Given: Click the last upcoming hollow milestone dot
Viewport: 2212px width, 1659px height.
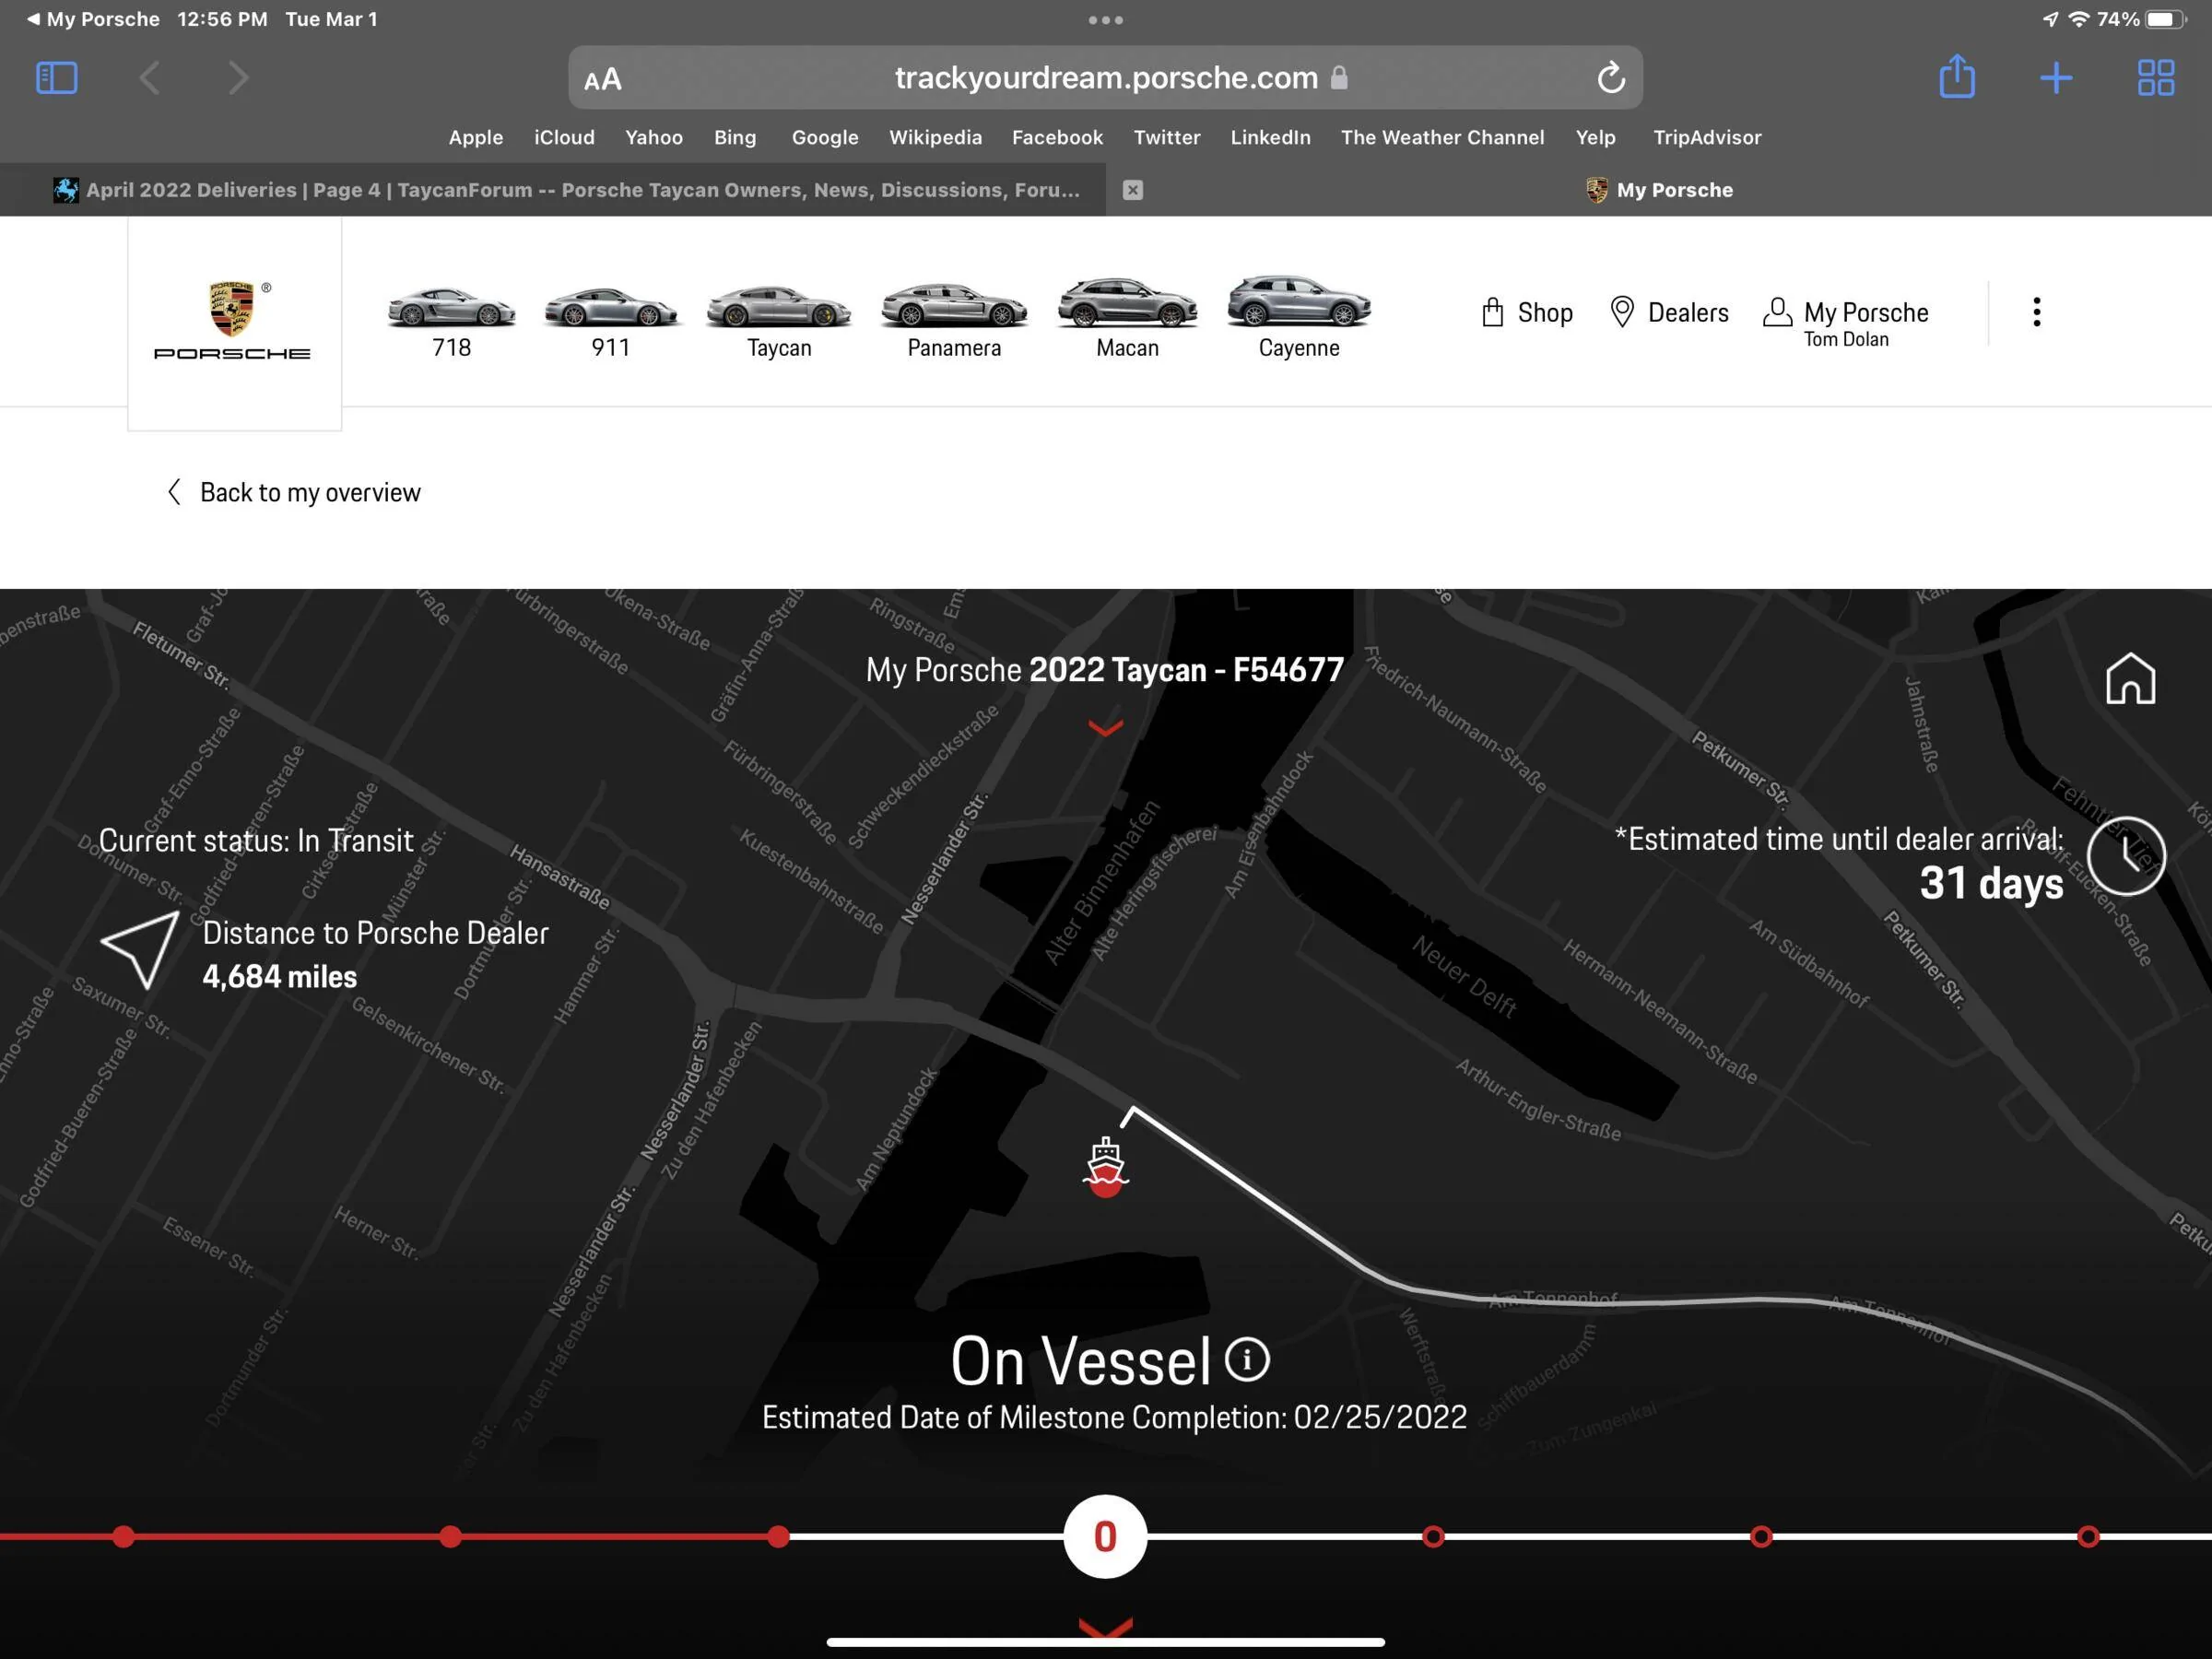Looking at the screenshot, I should [x=2088, y=1537].
